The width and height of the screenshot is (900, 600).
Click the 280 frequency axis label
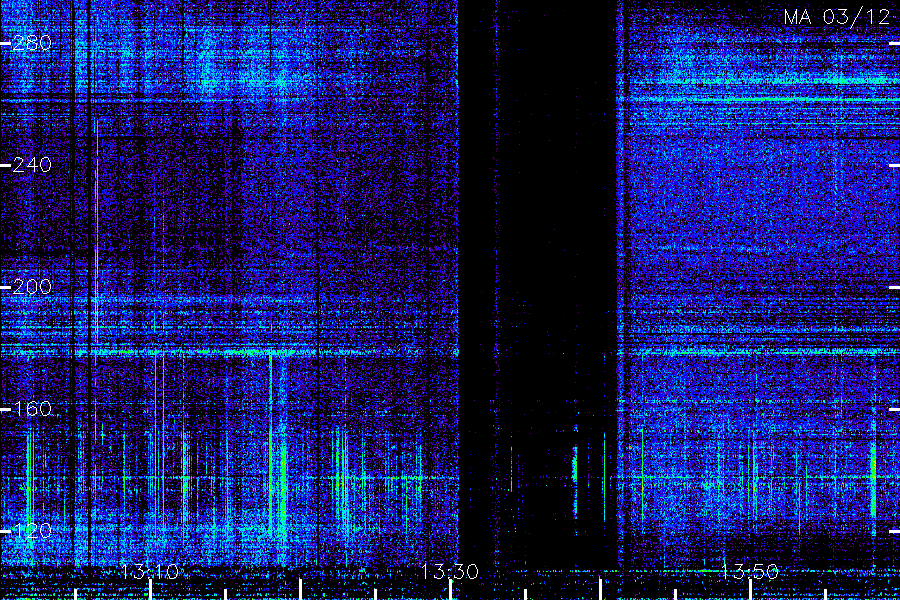coord(32,43)
